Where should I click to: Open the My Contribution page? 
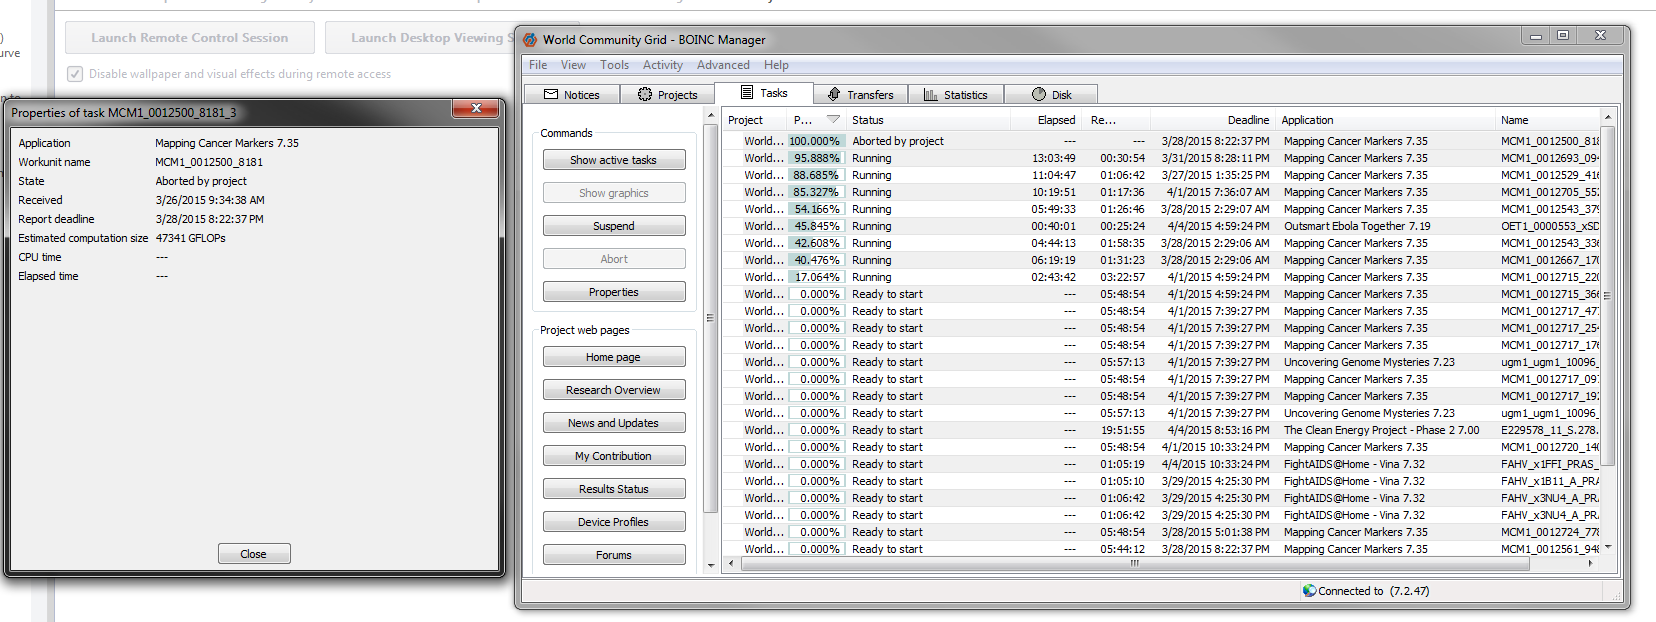(614, 456)
